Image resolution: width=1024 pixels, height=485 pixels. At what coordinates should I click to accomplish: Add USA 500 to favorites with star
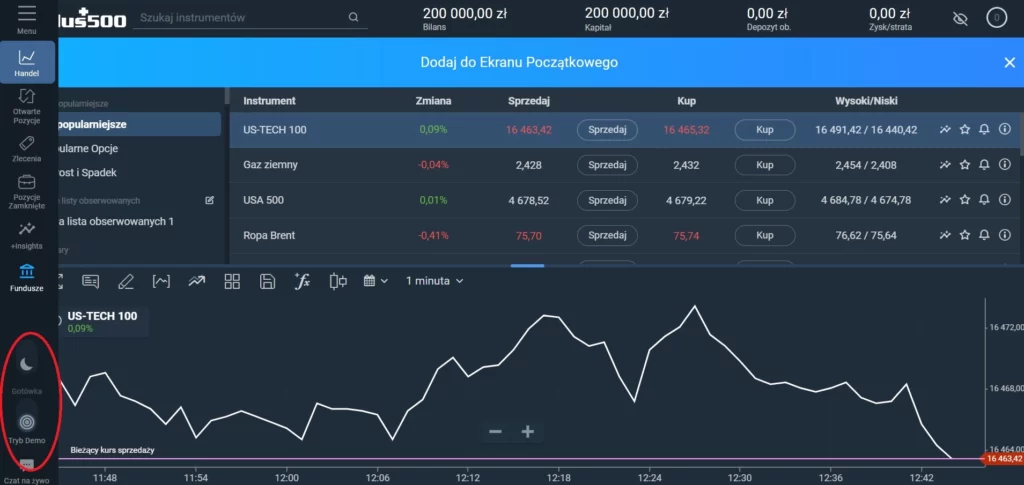[965, 200]
